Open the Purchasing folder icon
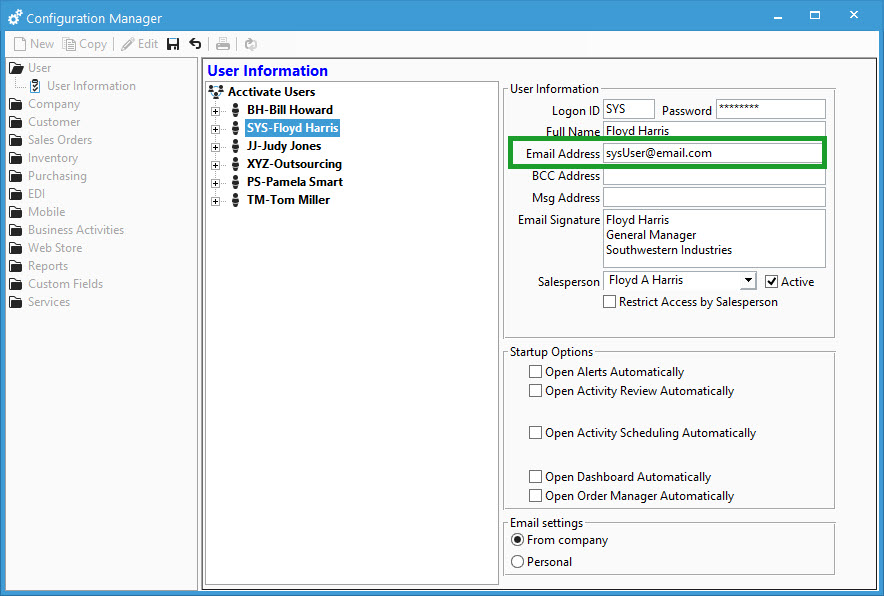The image size is (884, 596). [18, 175]
